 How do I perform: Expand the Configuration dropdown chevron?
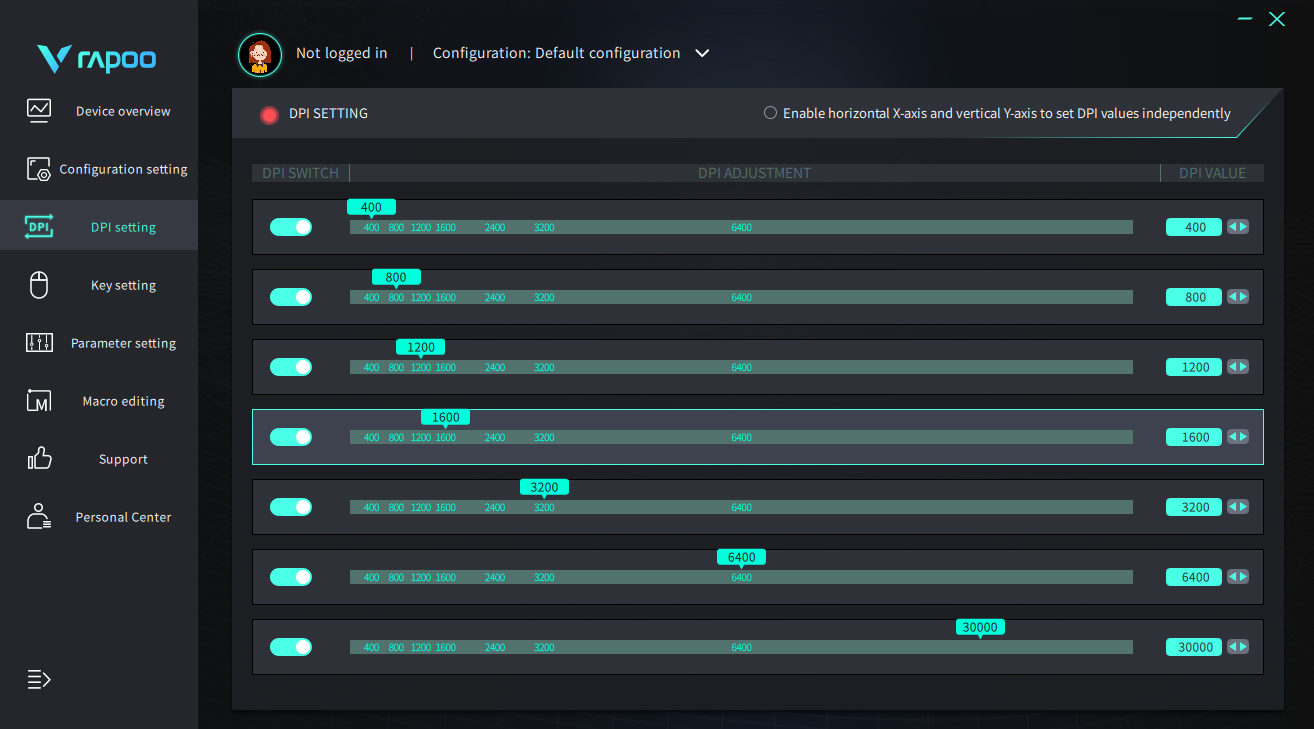pyautogui.click(x=702, y=53)
